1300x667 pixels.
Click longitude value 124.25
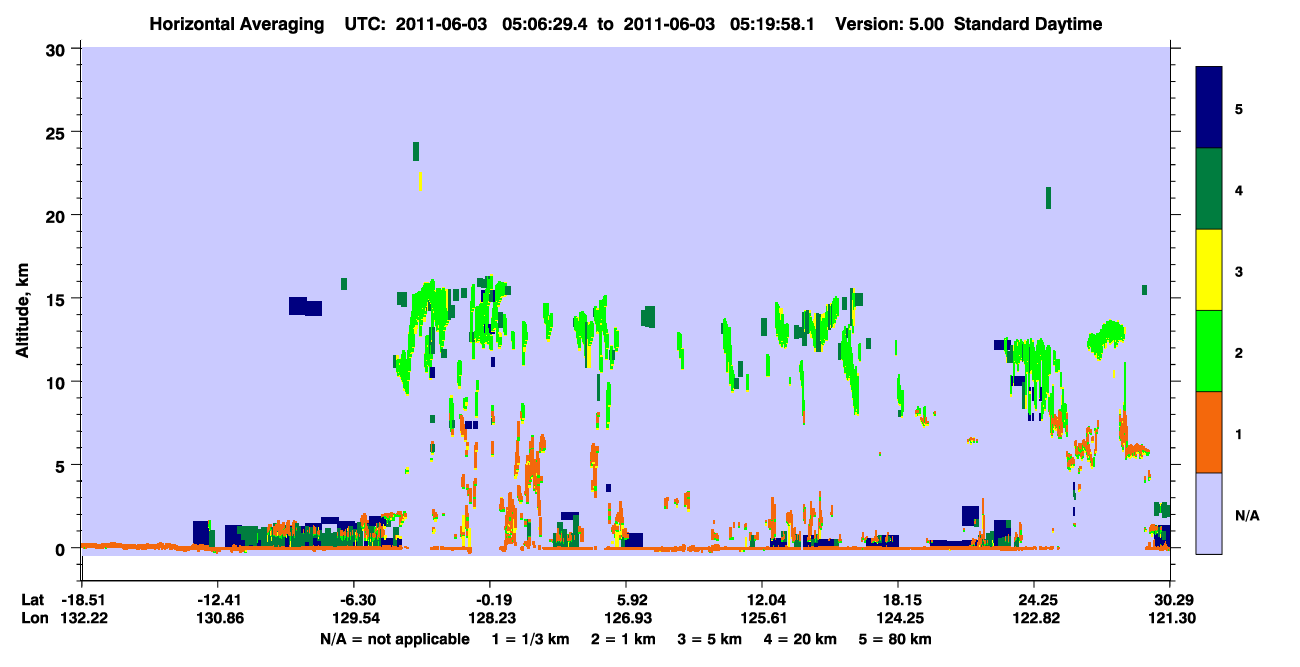tap(898, 618)
